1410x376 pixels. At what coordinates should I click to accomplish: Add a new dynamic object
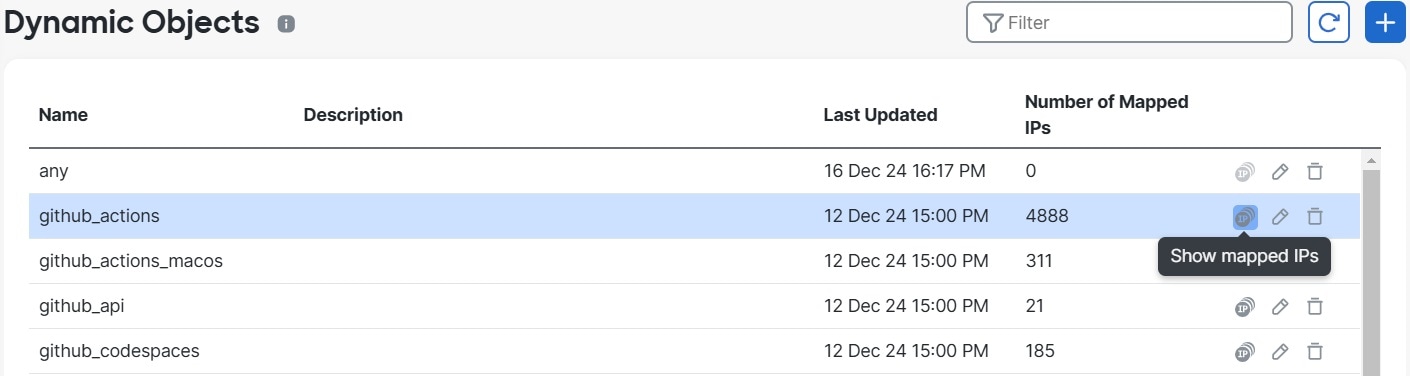1385,22
